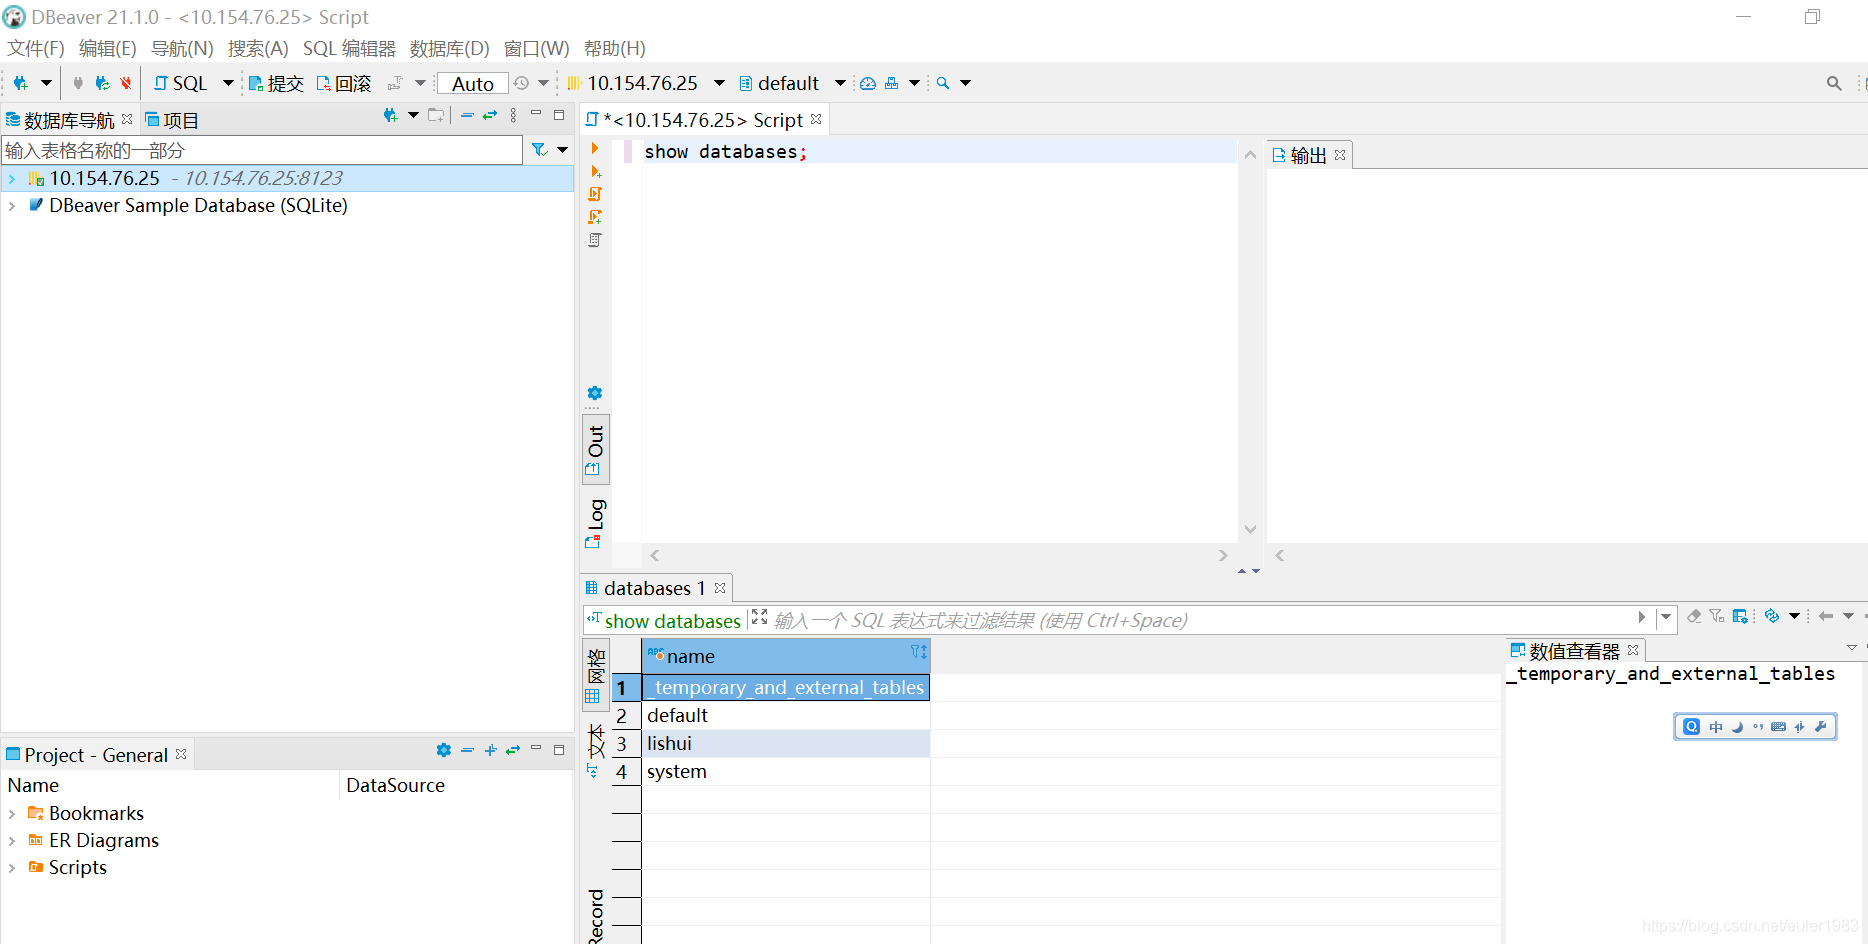Close the 输出 output tab
This screenshot has height=944, width=1868.
coord(1340,155)
